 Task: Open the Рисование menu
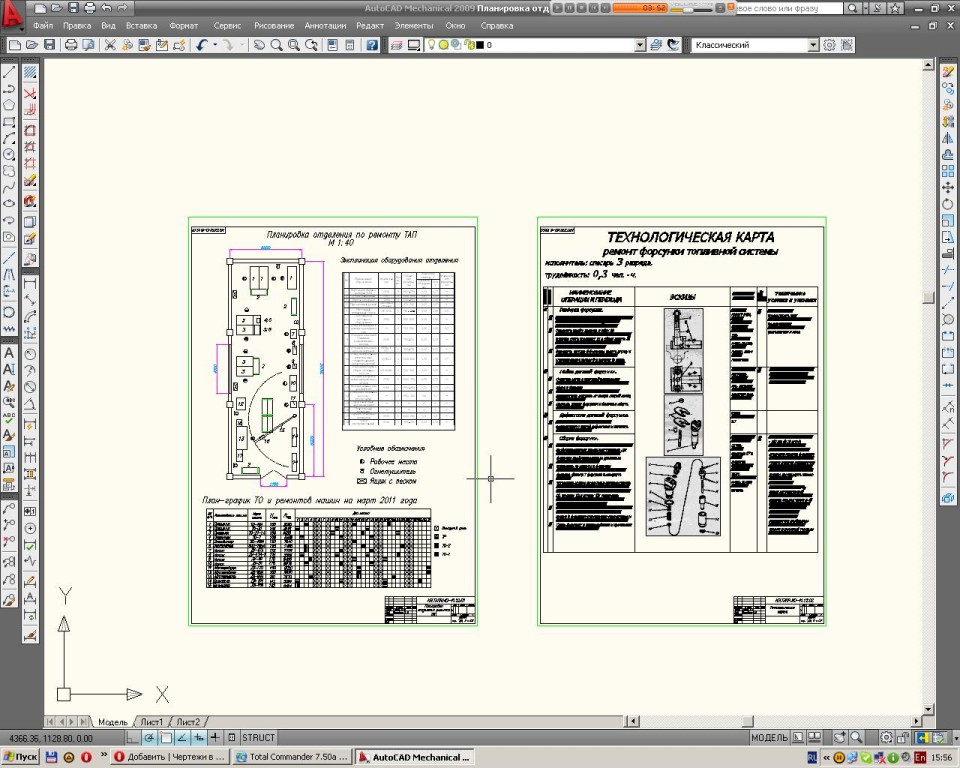coord(274,26)
